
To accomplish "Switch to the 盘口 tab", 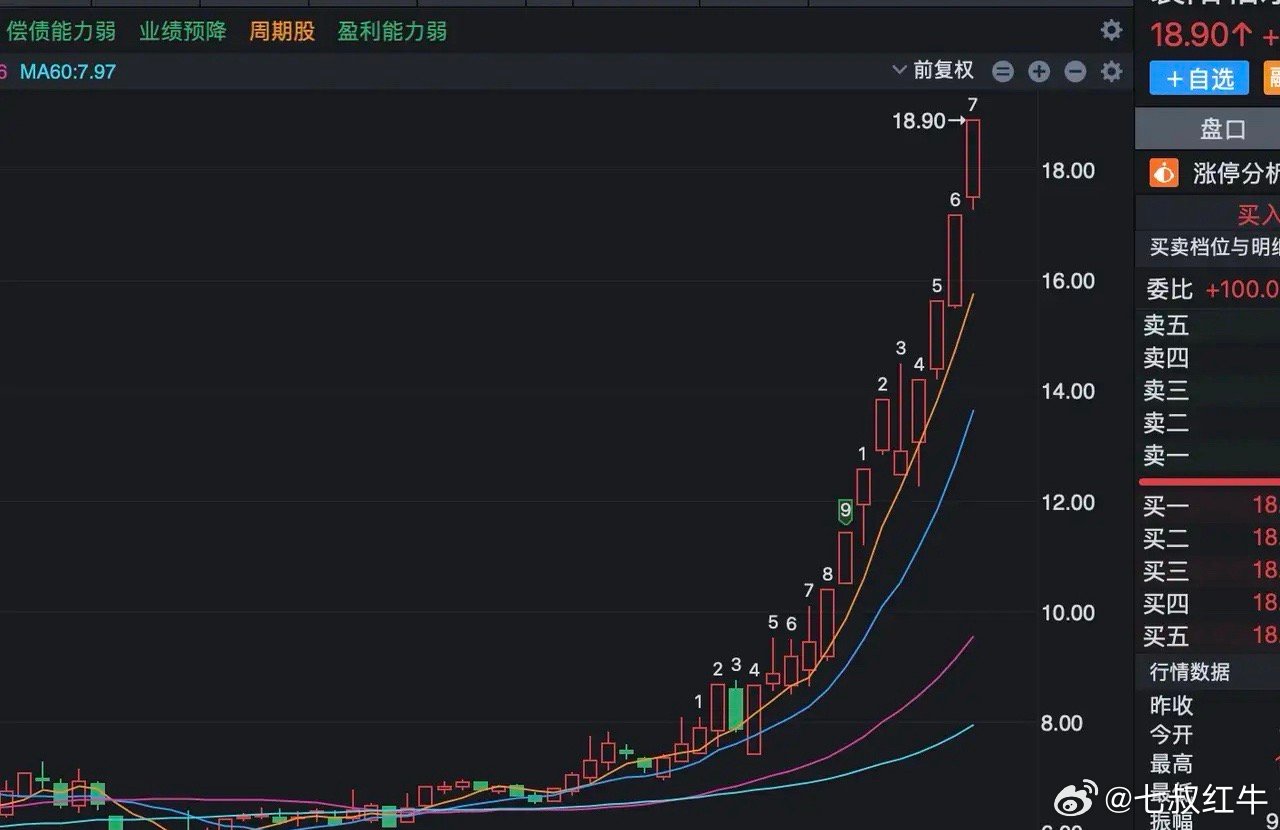I will coord(1222,129).
